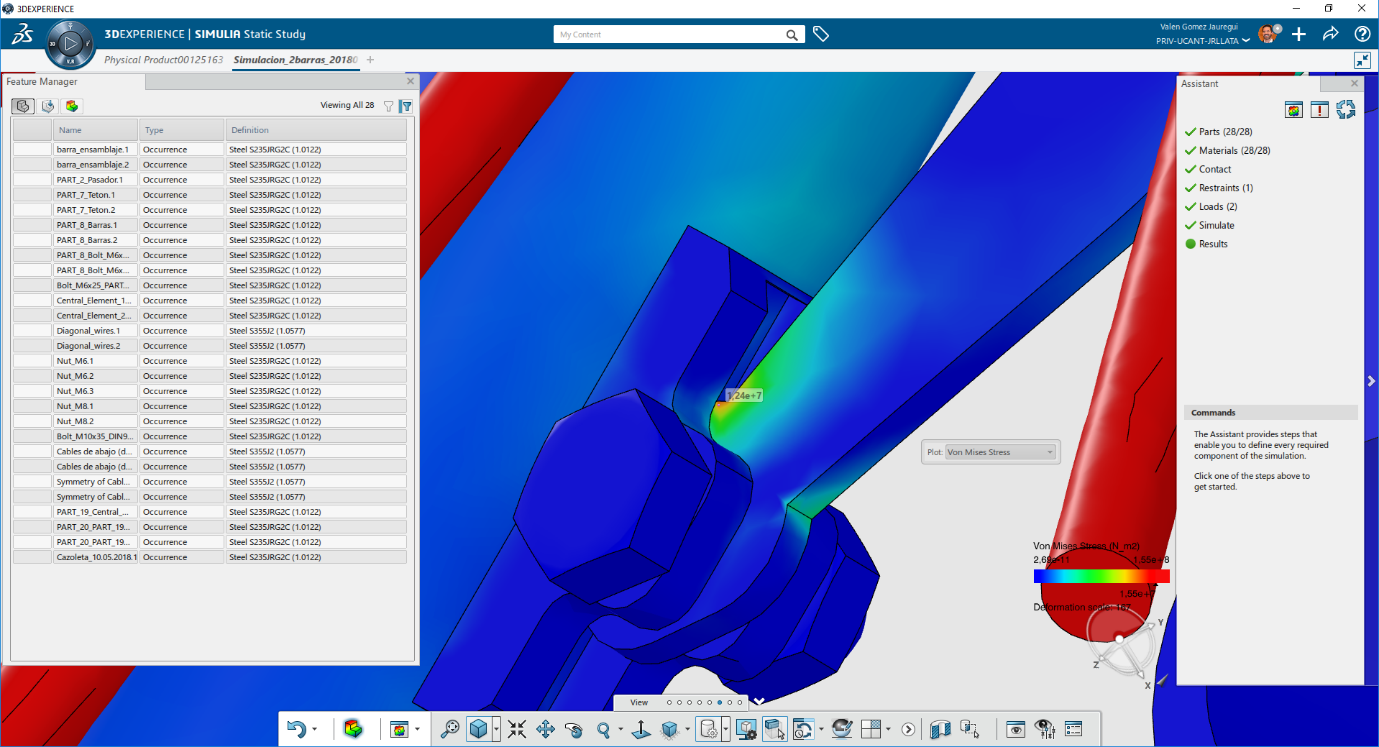Click the plus Add icon in top bar
Viewport: 1379px width, 747px height.
(1298, 34)
